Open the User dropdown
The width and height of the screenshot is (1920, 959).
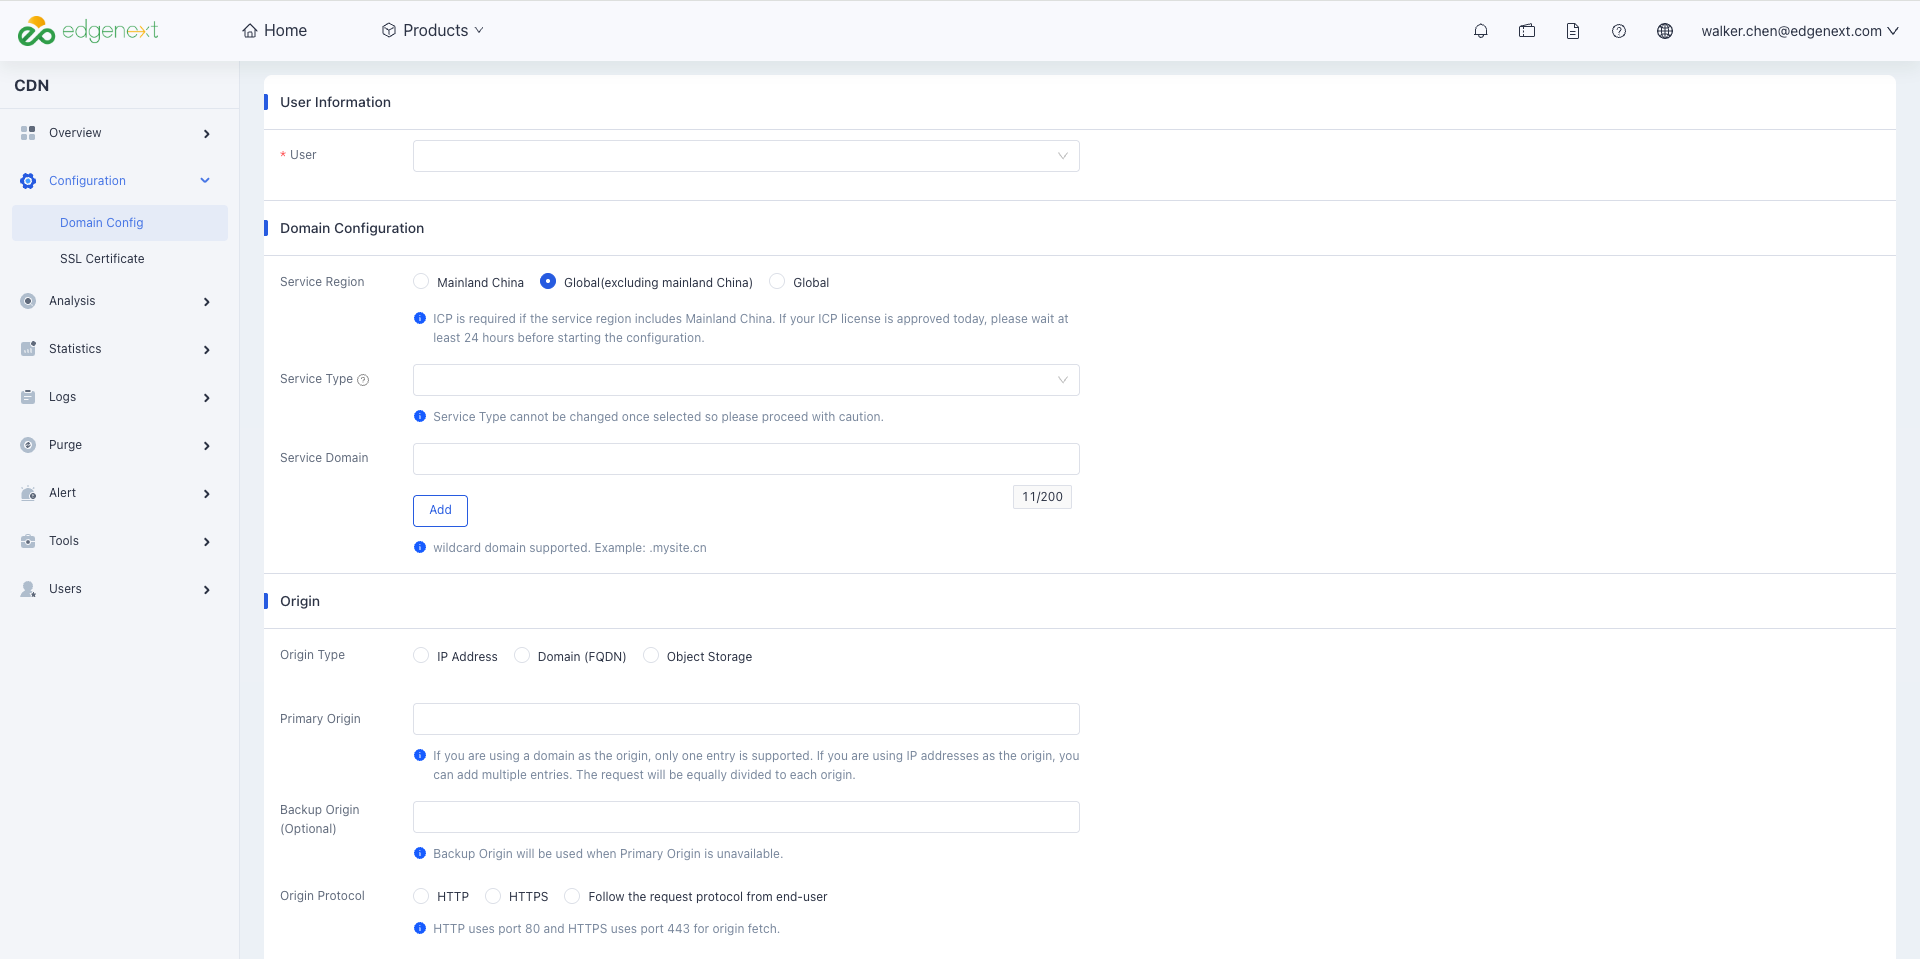pos(746,156)
